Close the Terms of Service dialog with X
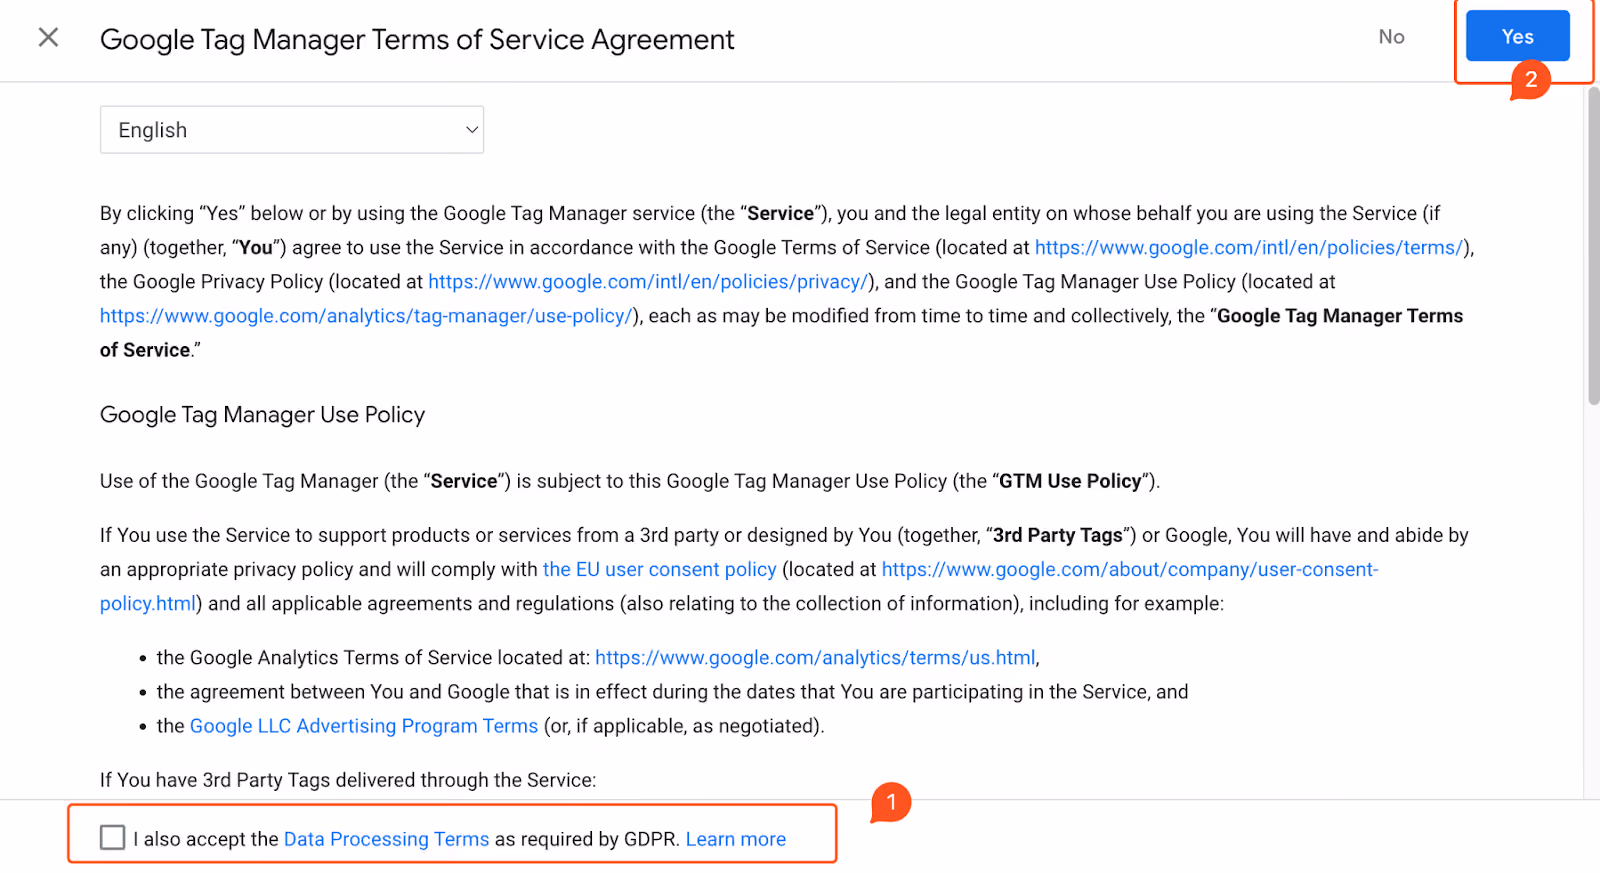This screenshot has height=873, width=1600. (48, 38)
